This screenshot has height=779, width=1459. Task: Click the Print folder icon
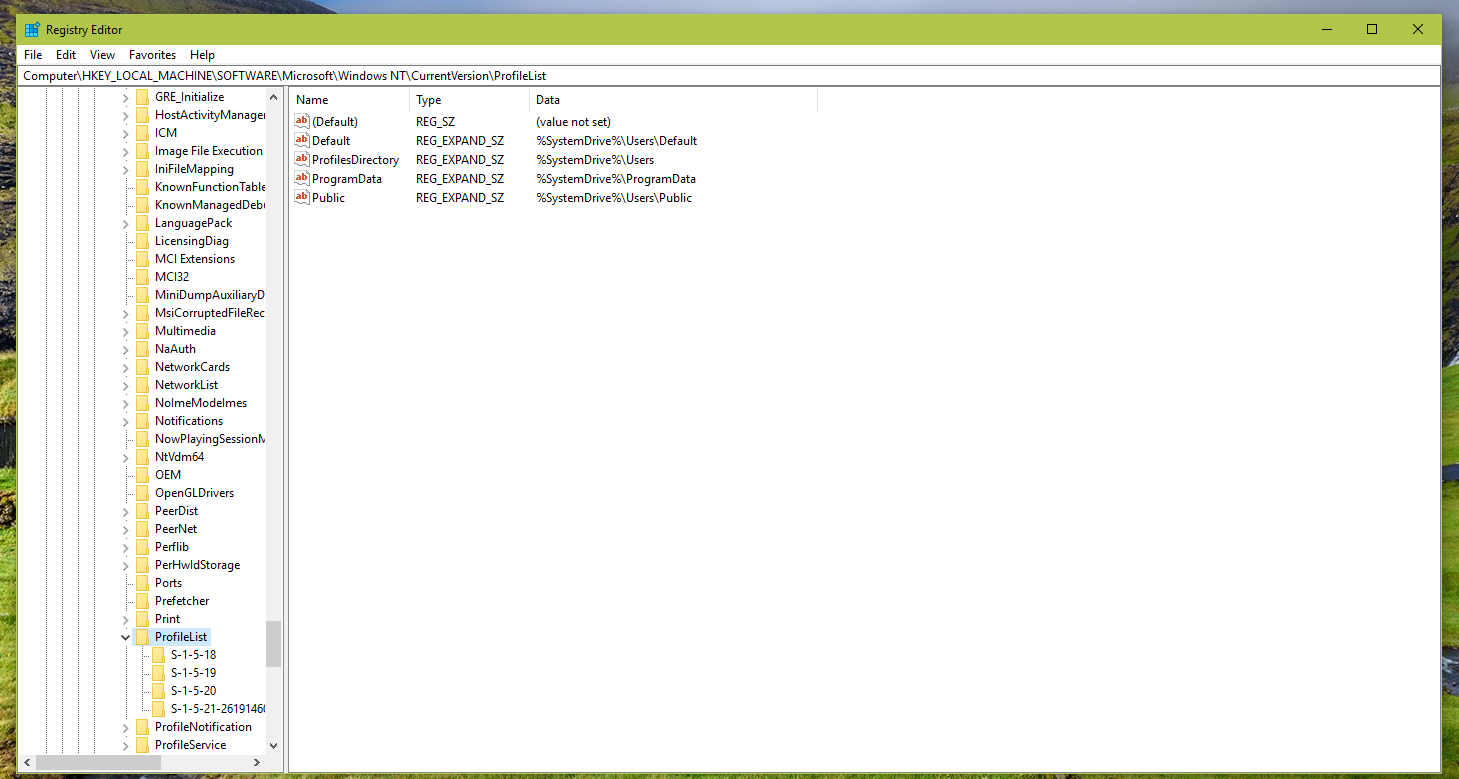(142, 619)
